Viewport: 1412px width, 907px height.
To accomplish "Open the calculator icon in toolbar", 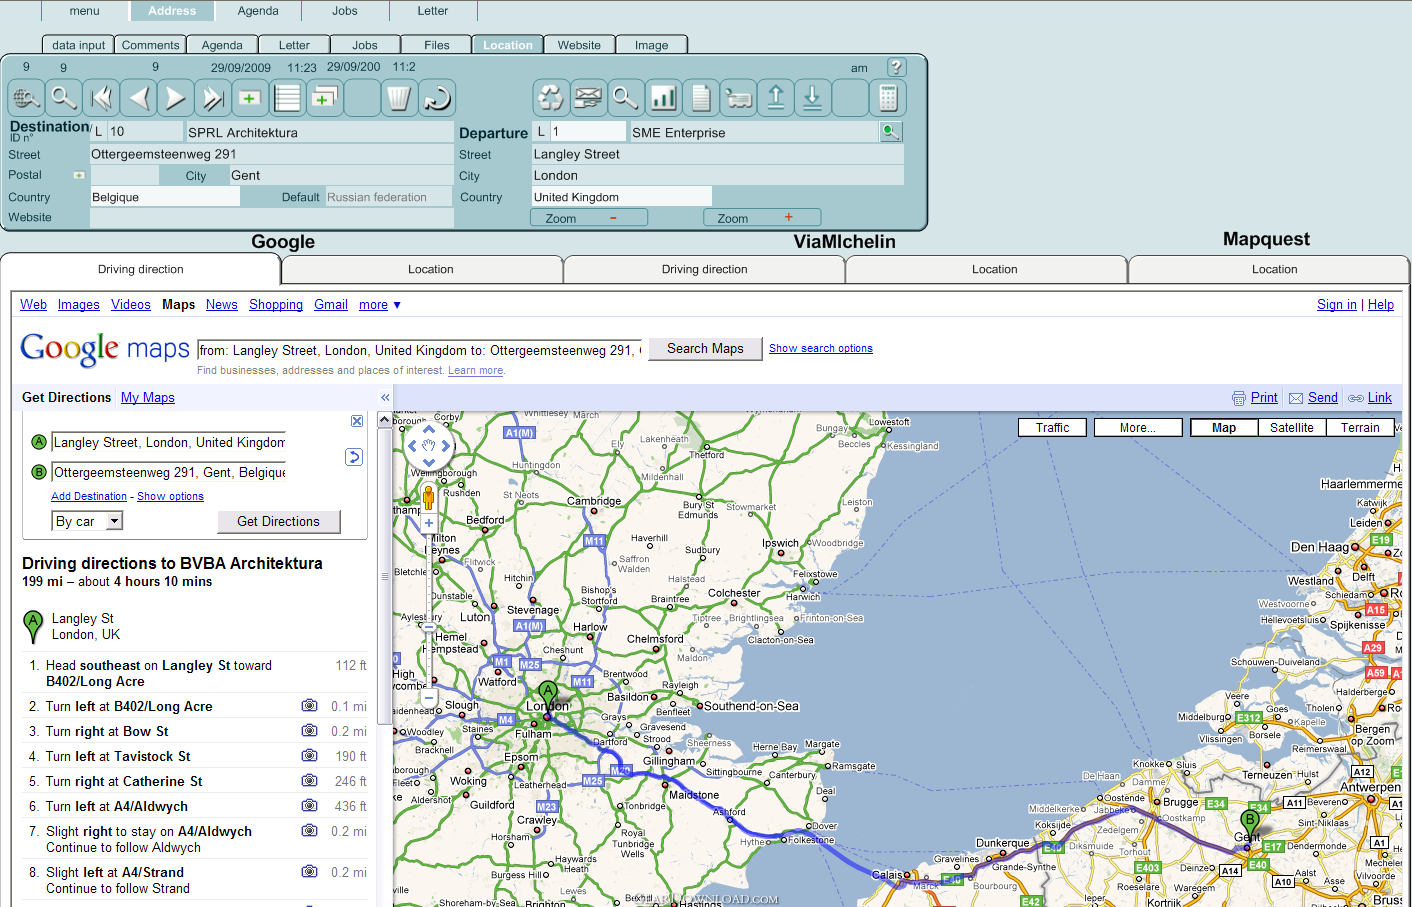I will [x=887, y=98].
